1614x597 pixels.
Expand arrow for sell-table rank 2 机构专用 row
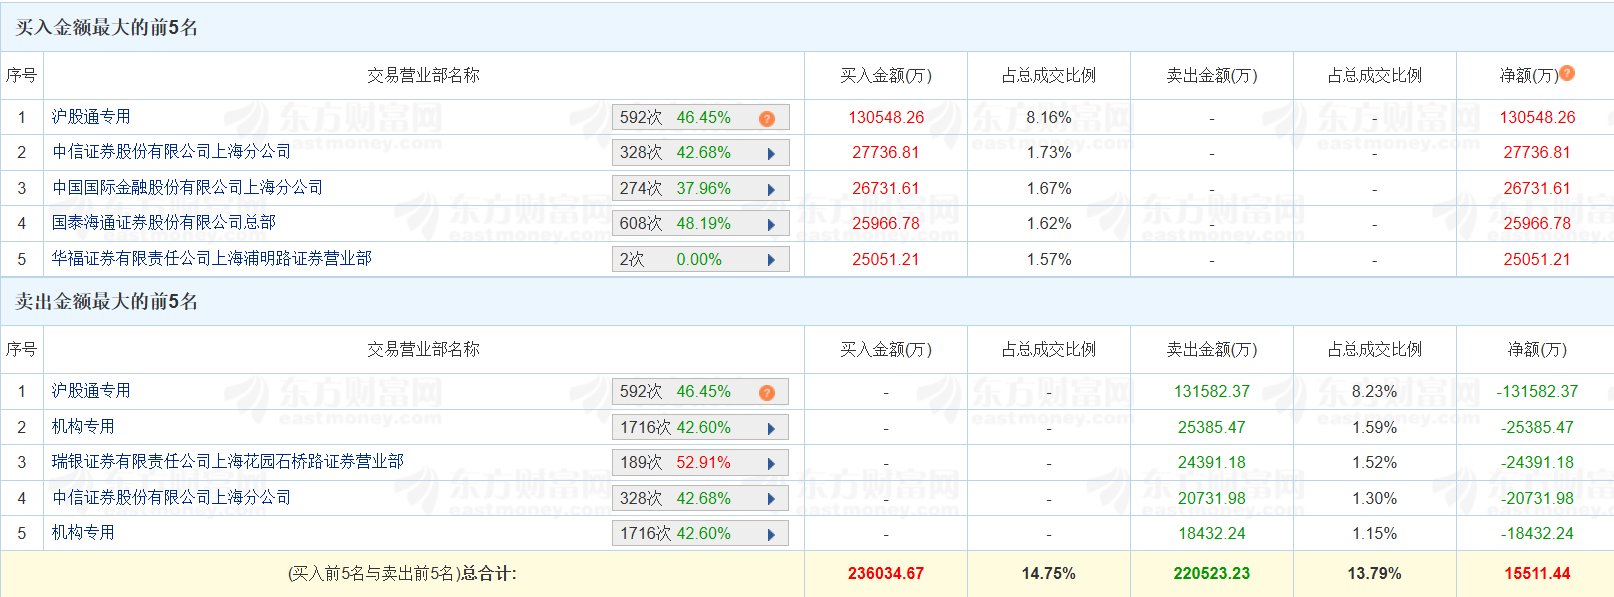tap(771, 429)
